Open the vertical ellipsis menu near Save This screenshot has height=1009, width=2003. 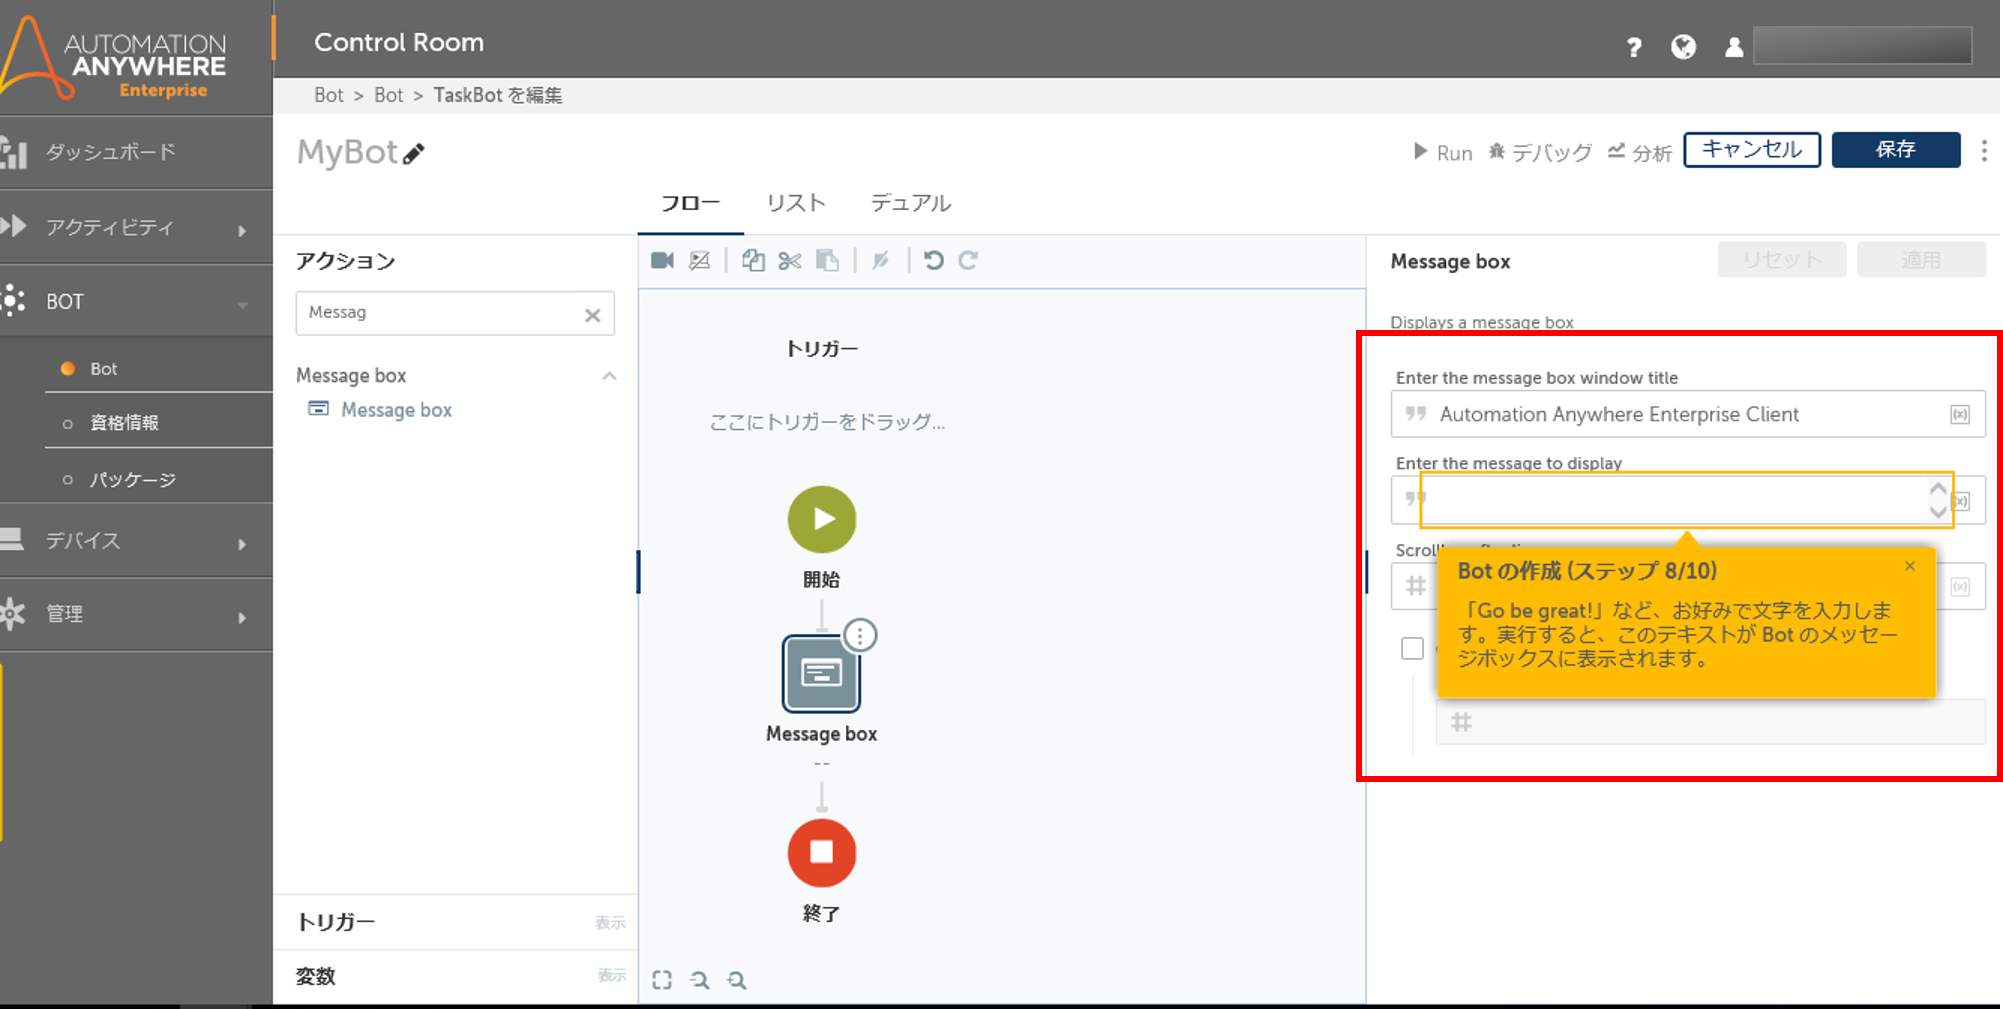tap(1984, 150)
